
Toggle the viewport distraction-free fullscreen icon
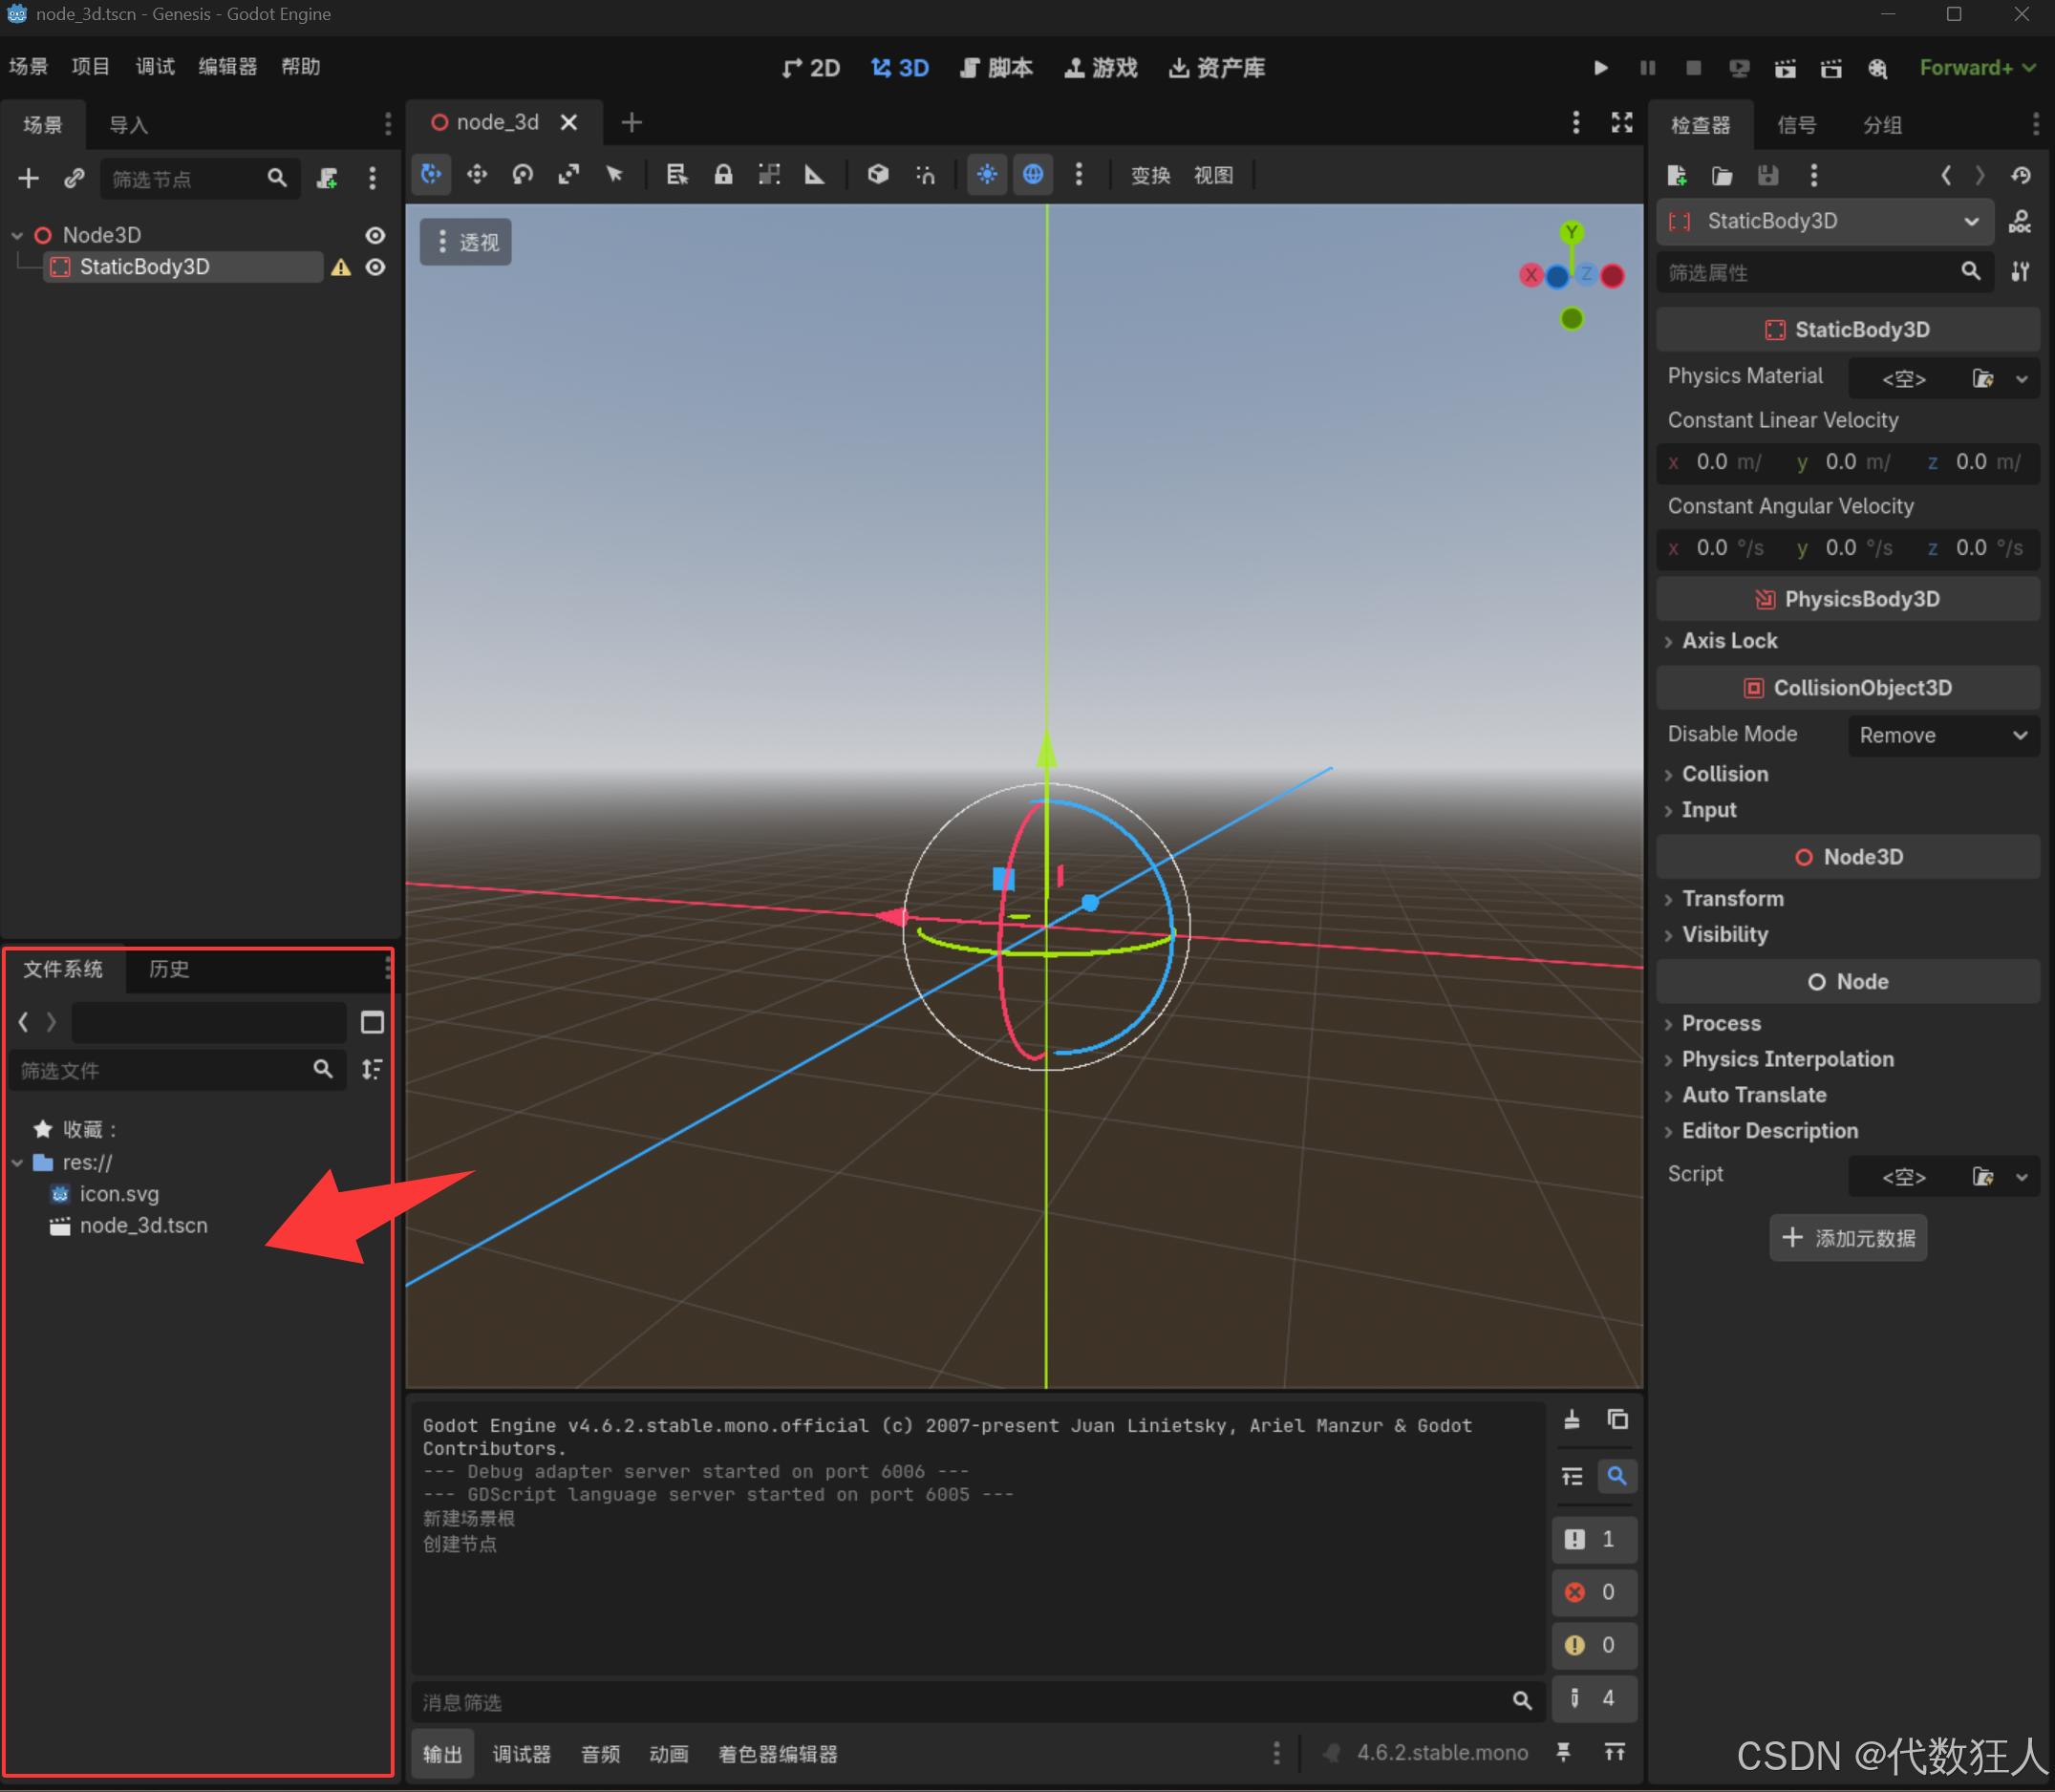(x=1622, y=123)
